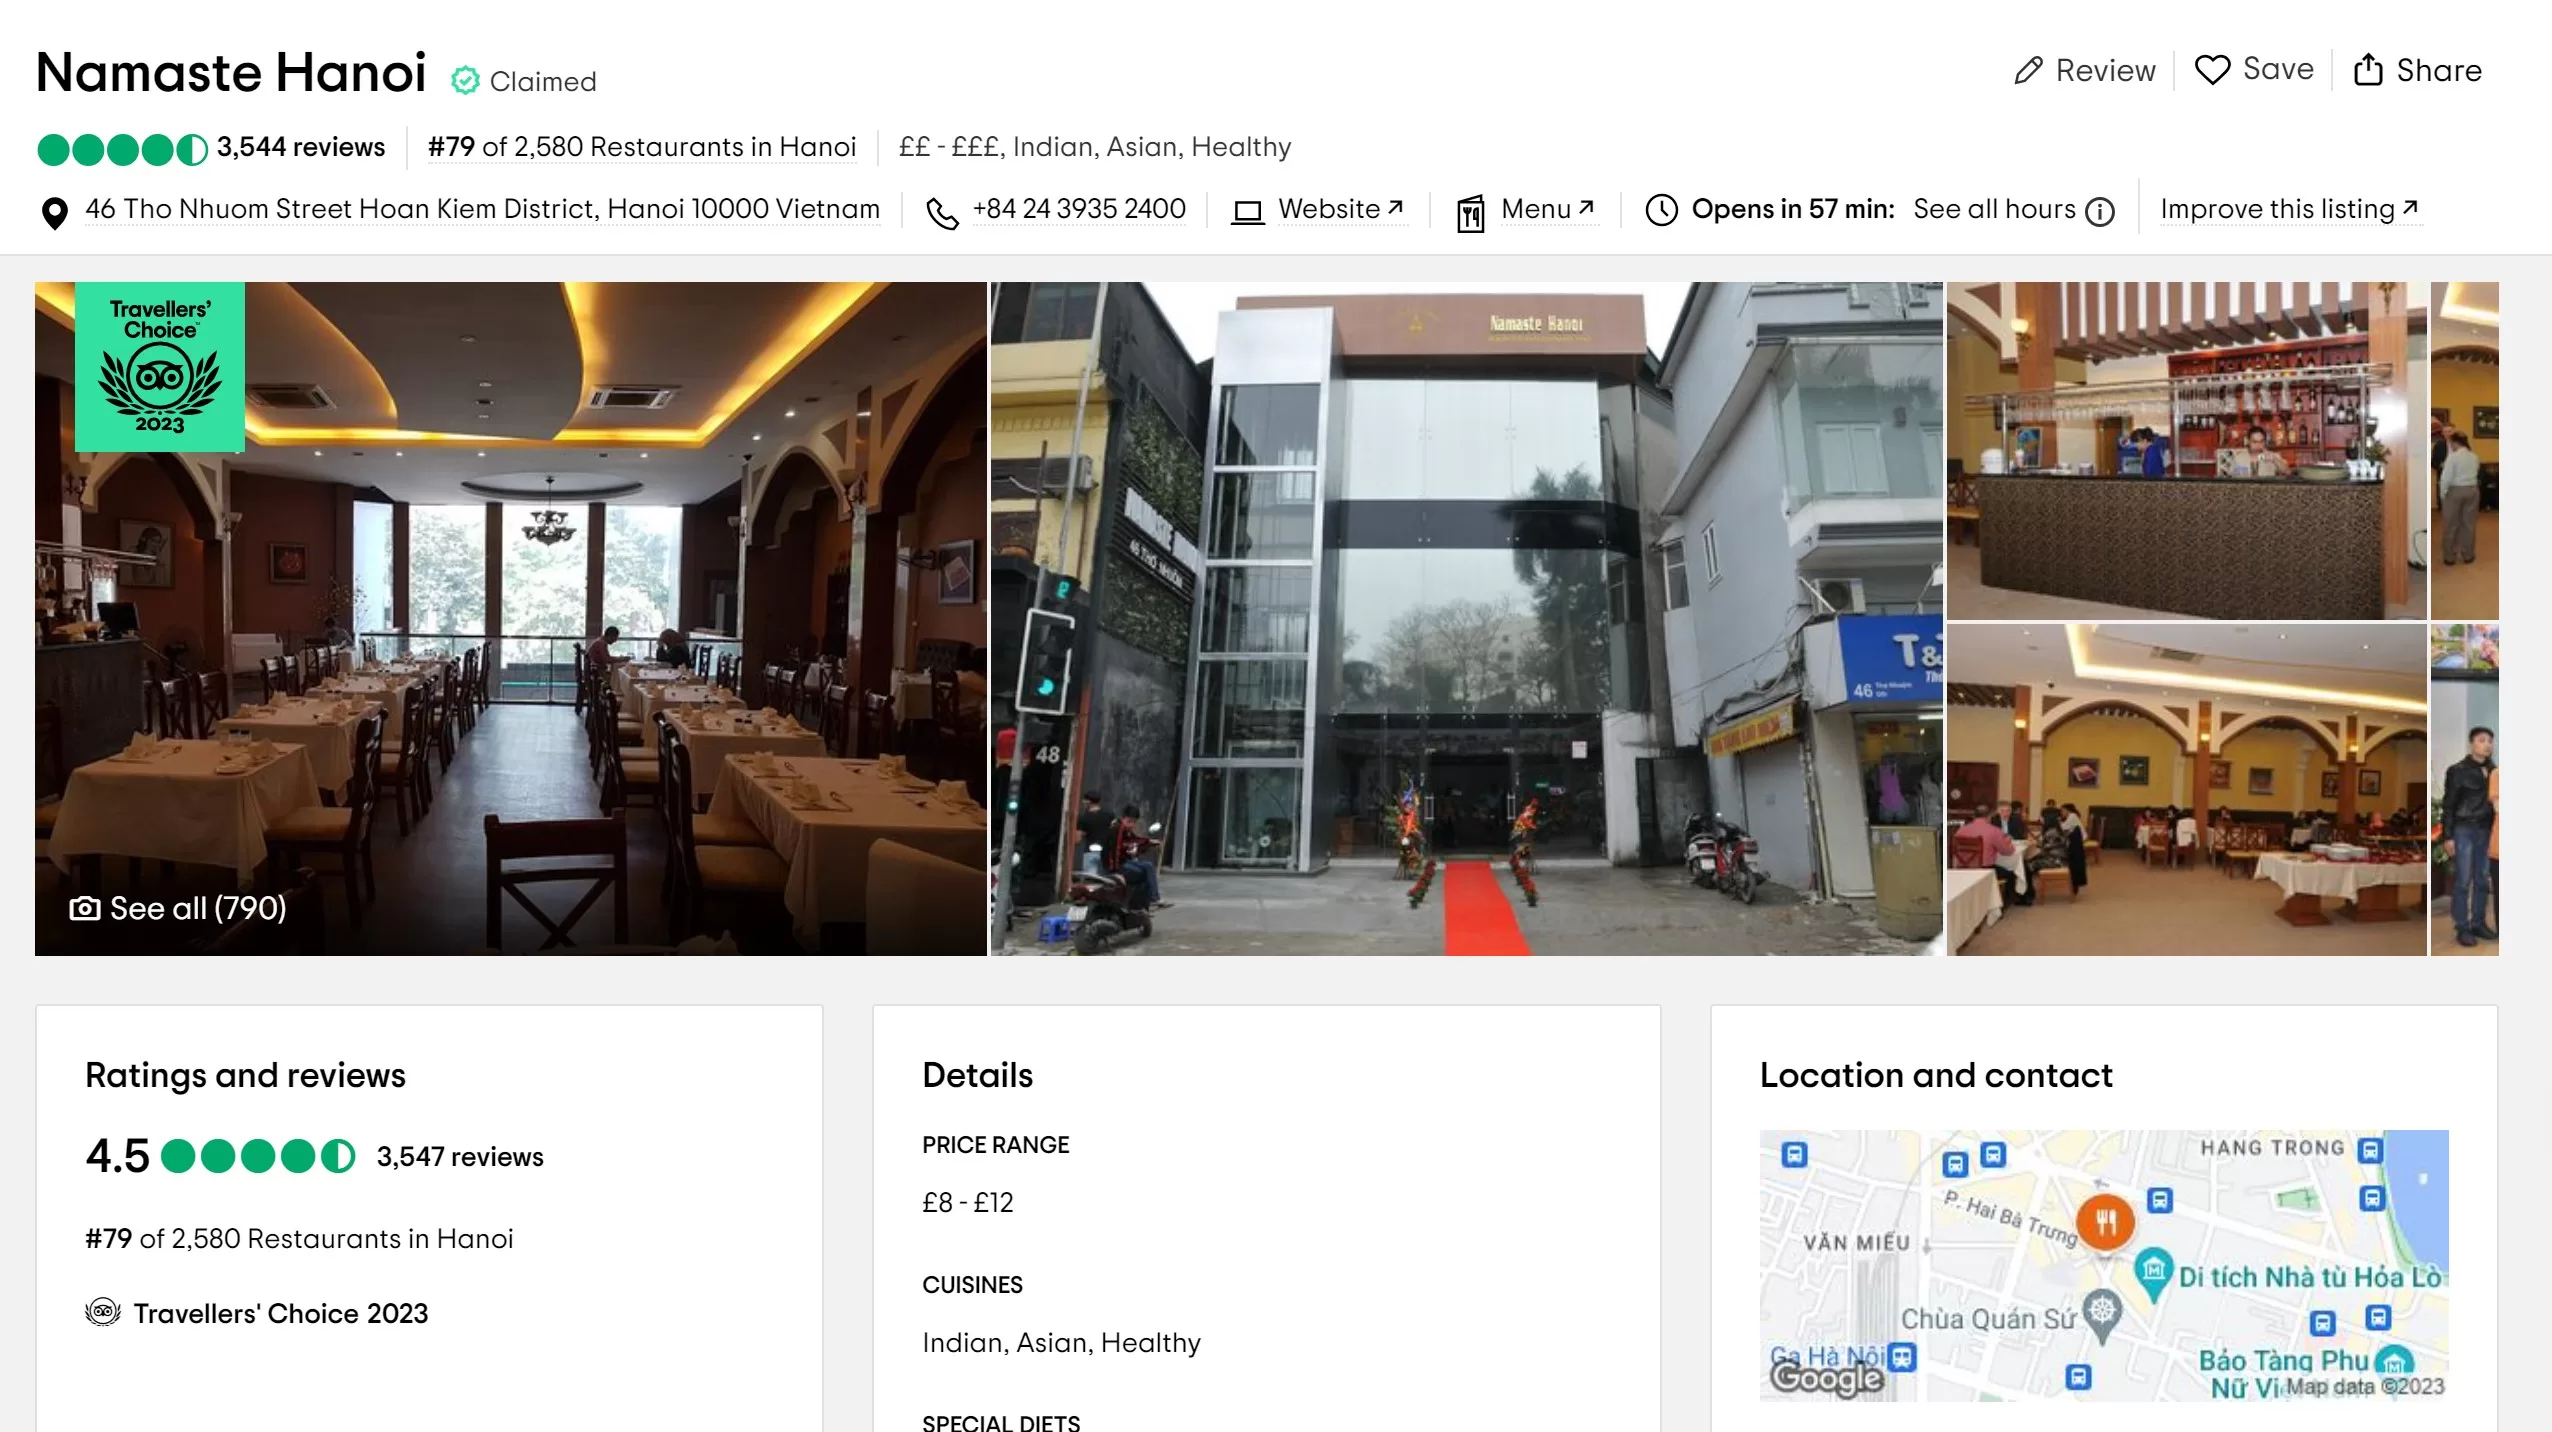Screen dimensions: 2552x1432
Task: Click the Share button text
Action: point(2439,70)
